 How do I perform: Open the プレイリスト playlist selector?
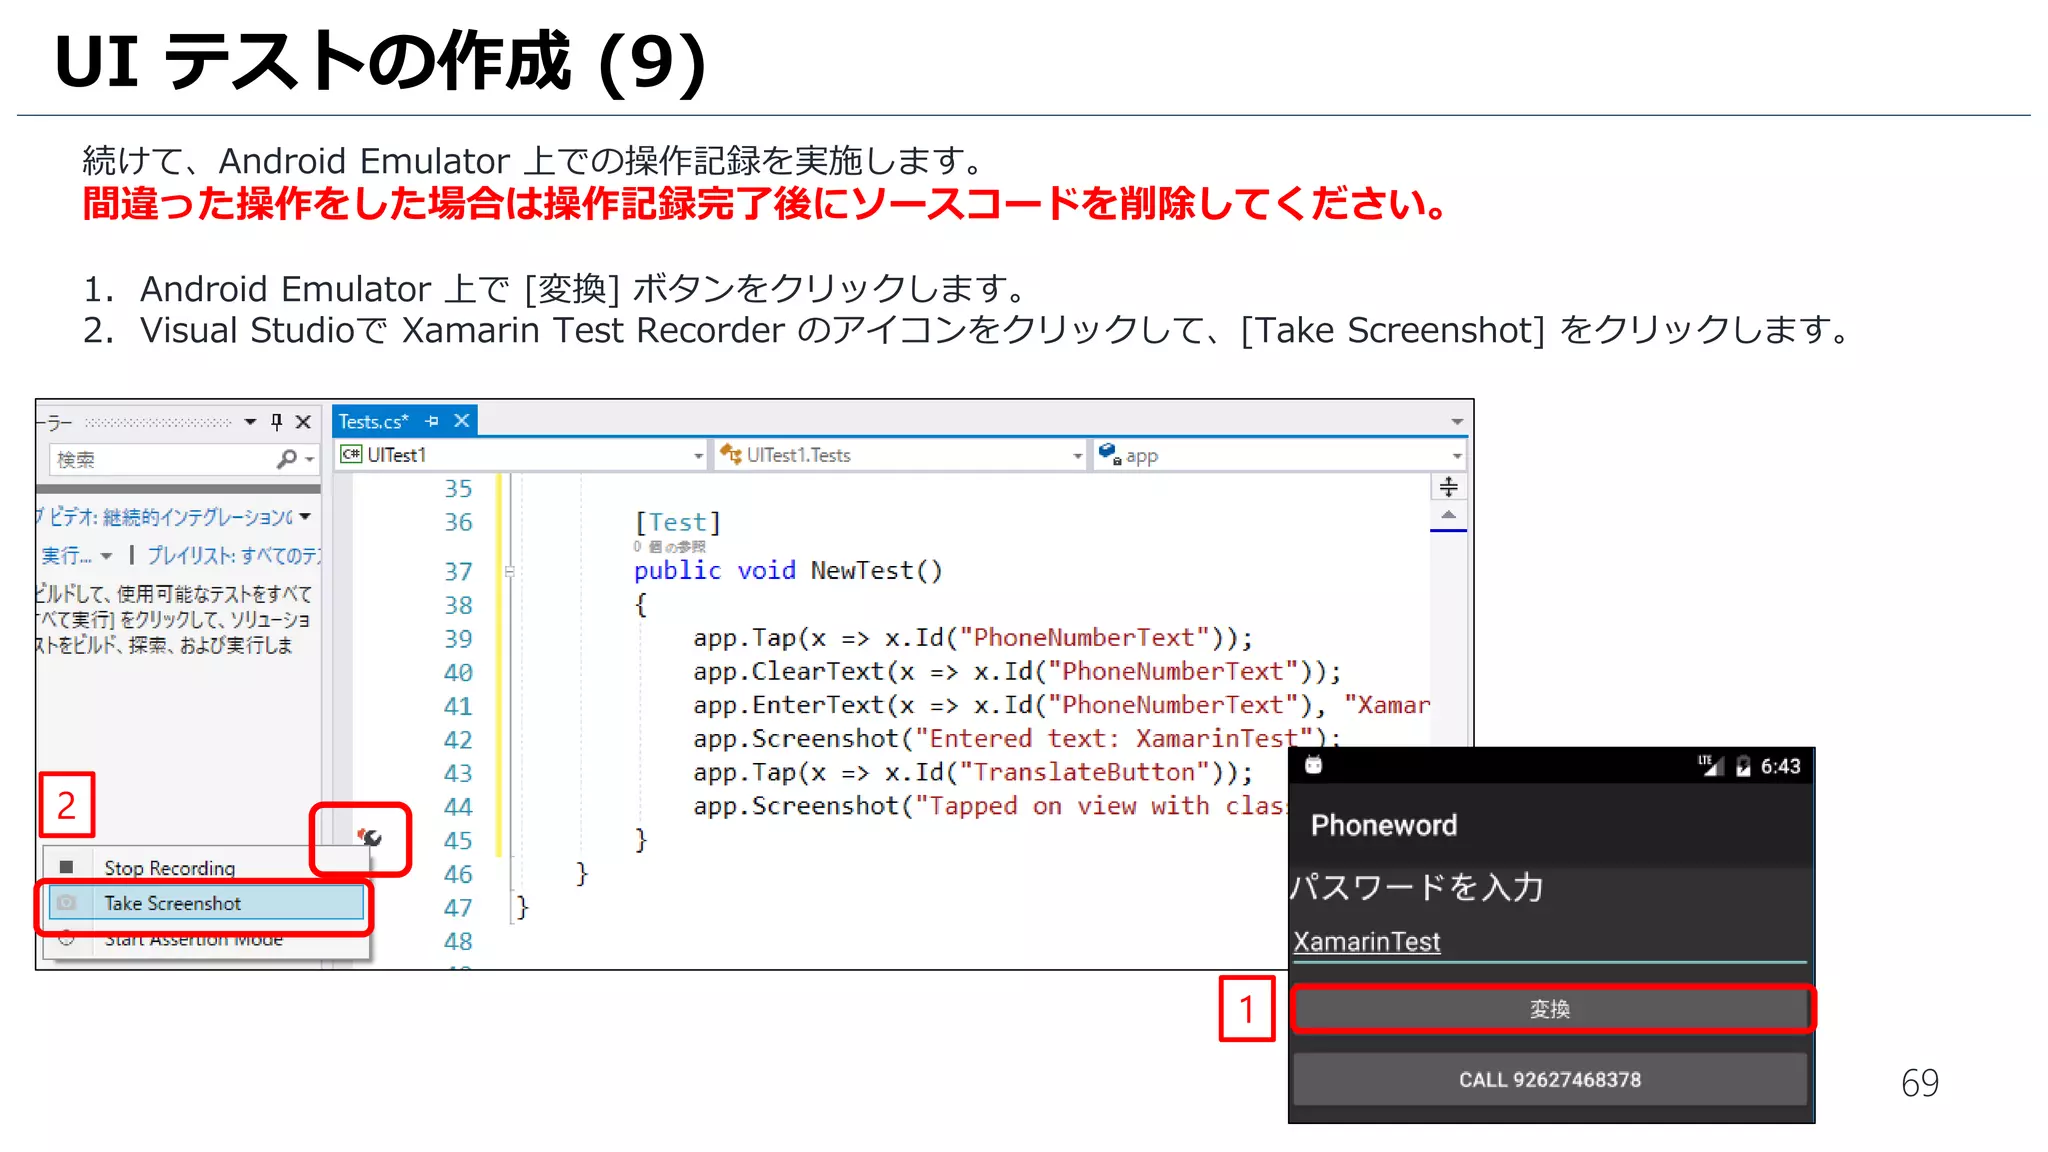point(234,556)
